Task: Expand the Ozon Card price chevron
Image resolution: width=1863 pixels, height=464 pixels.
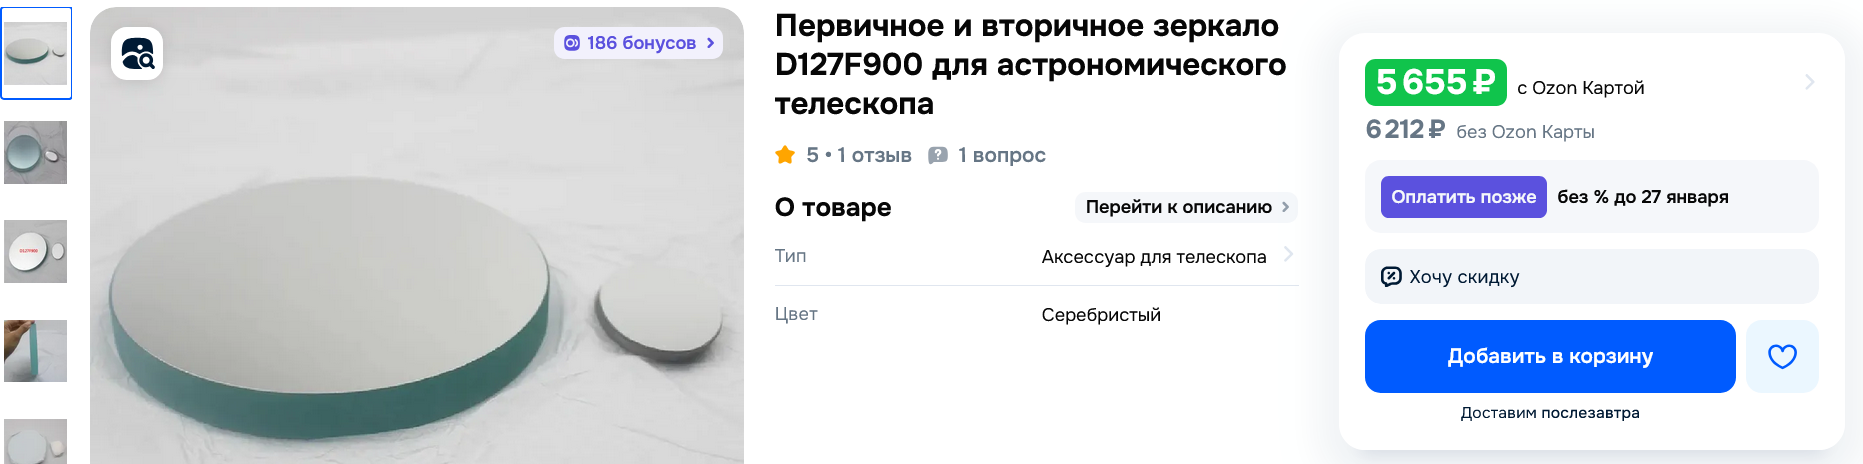Action: (1809, 82)
